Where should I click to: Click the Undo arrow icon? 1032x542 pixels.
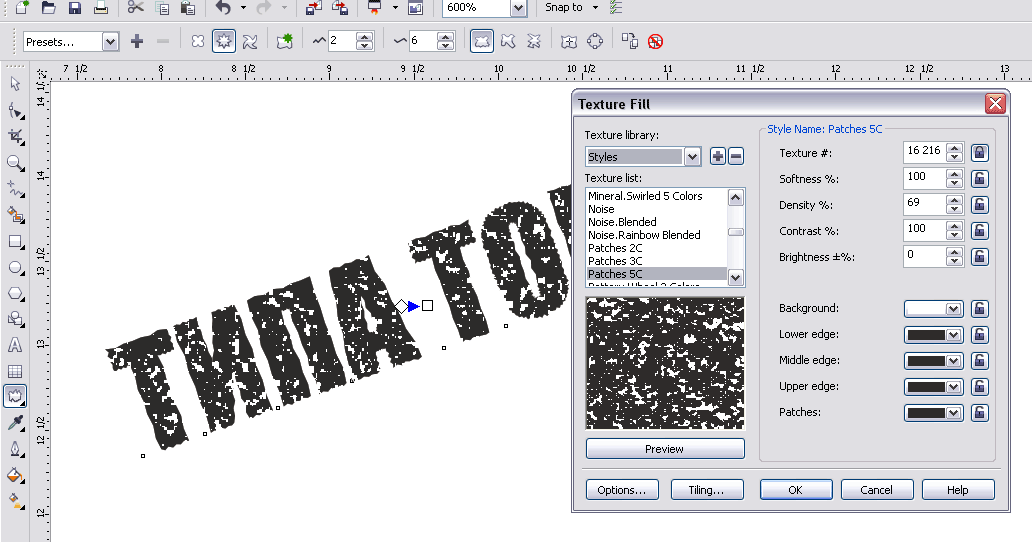(223, 8)
